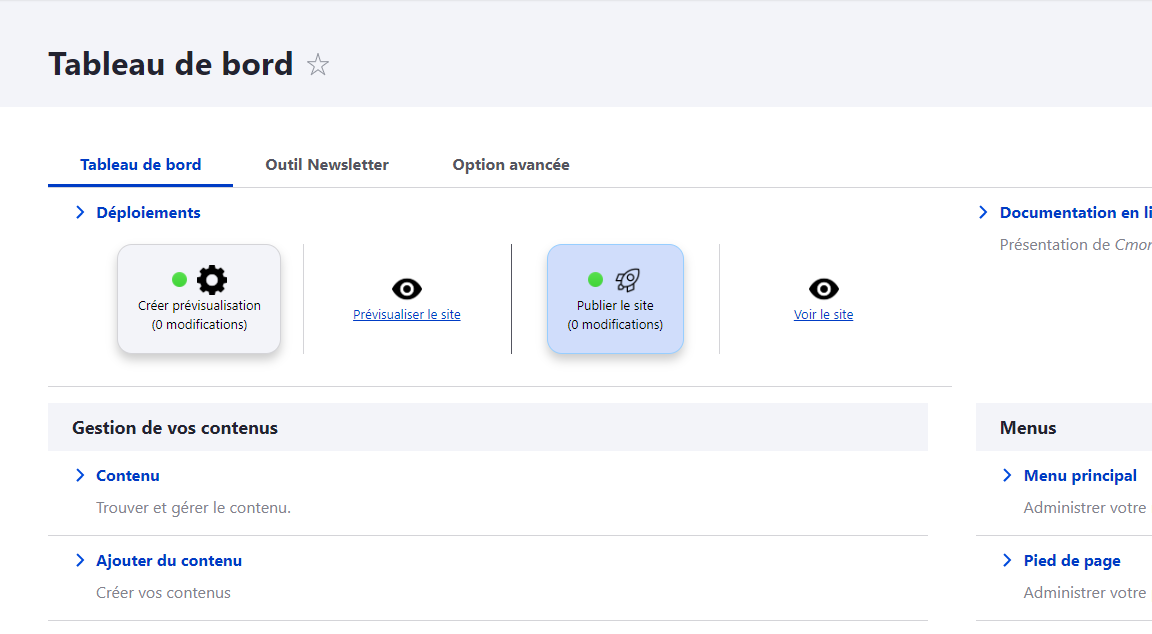
Task: Click green status dot in Publier le site card
Action: [595, 280]
